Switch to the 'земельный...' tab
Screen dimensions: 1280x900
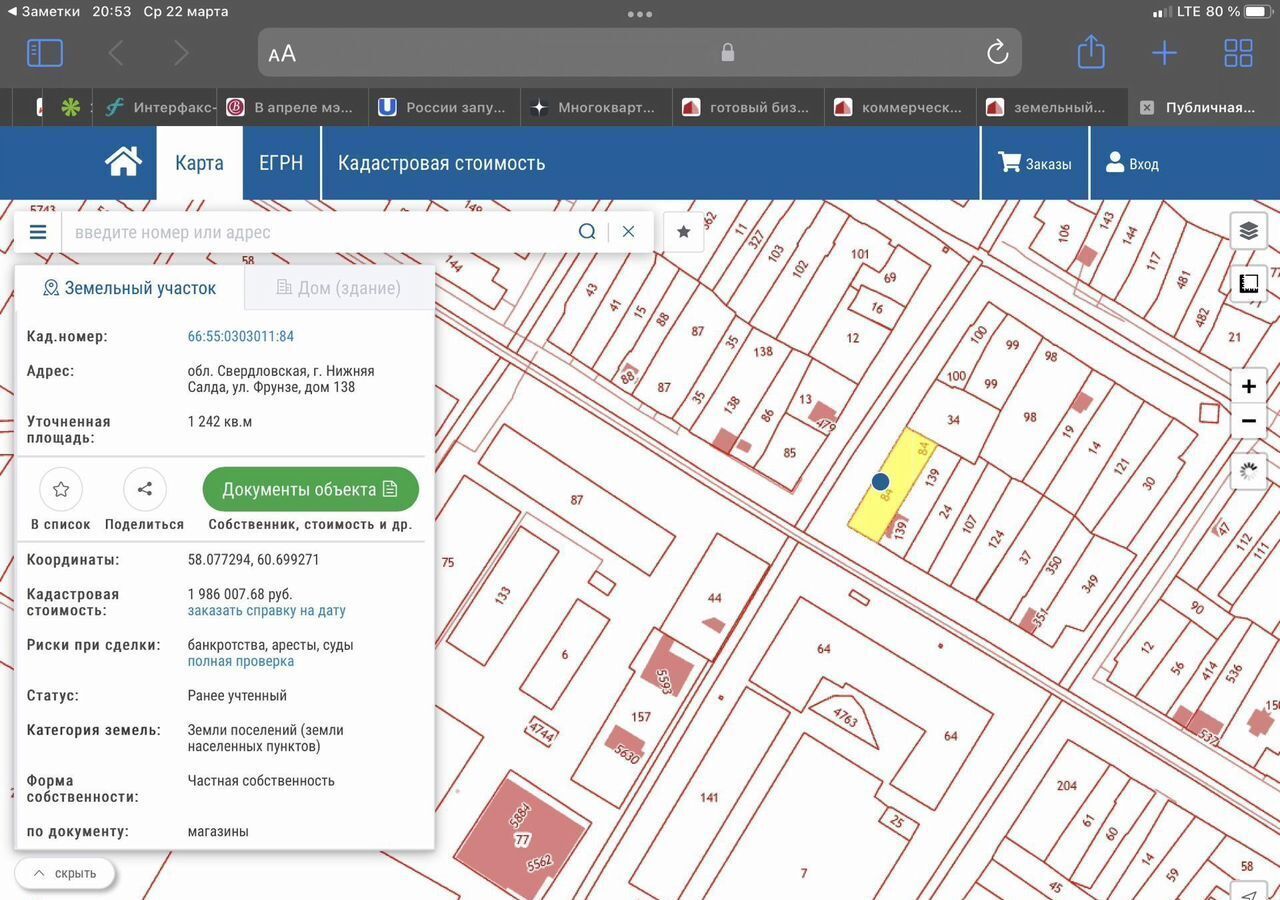click(x=1051, y=107)
